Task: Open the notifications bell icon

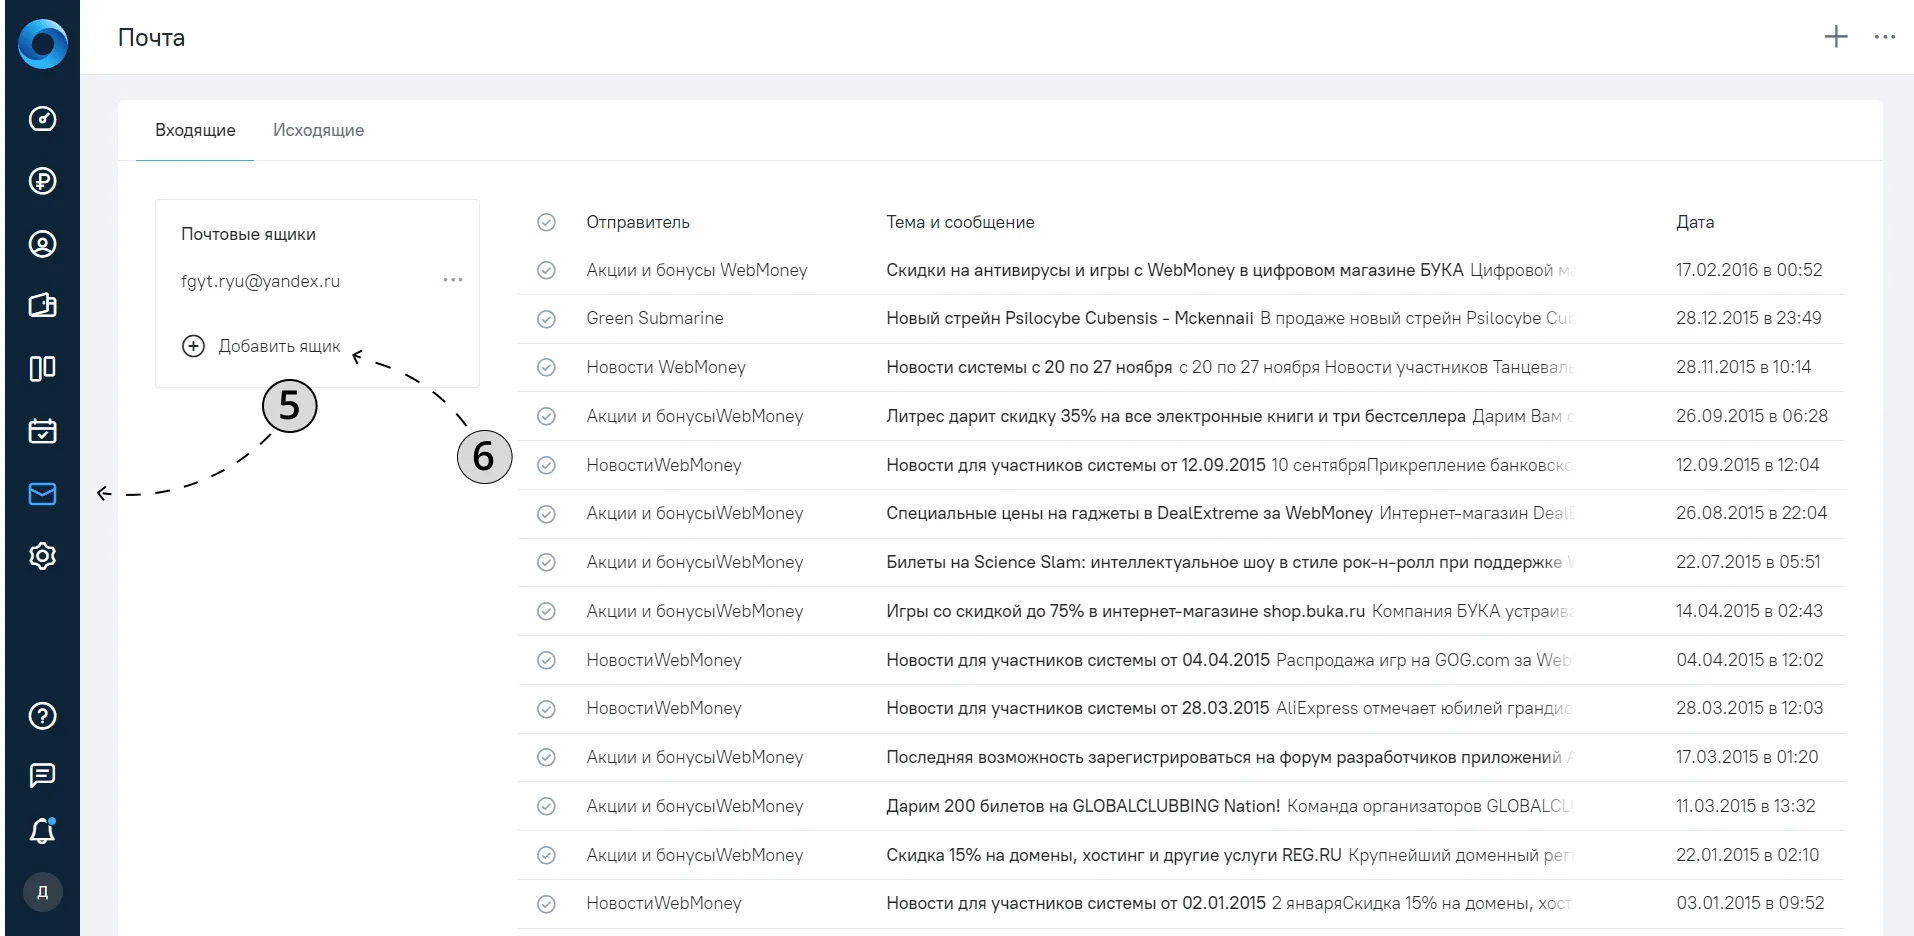Action: [x=42, y=831]
